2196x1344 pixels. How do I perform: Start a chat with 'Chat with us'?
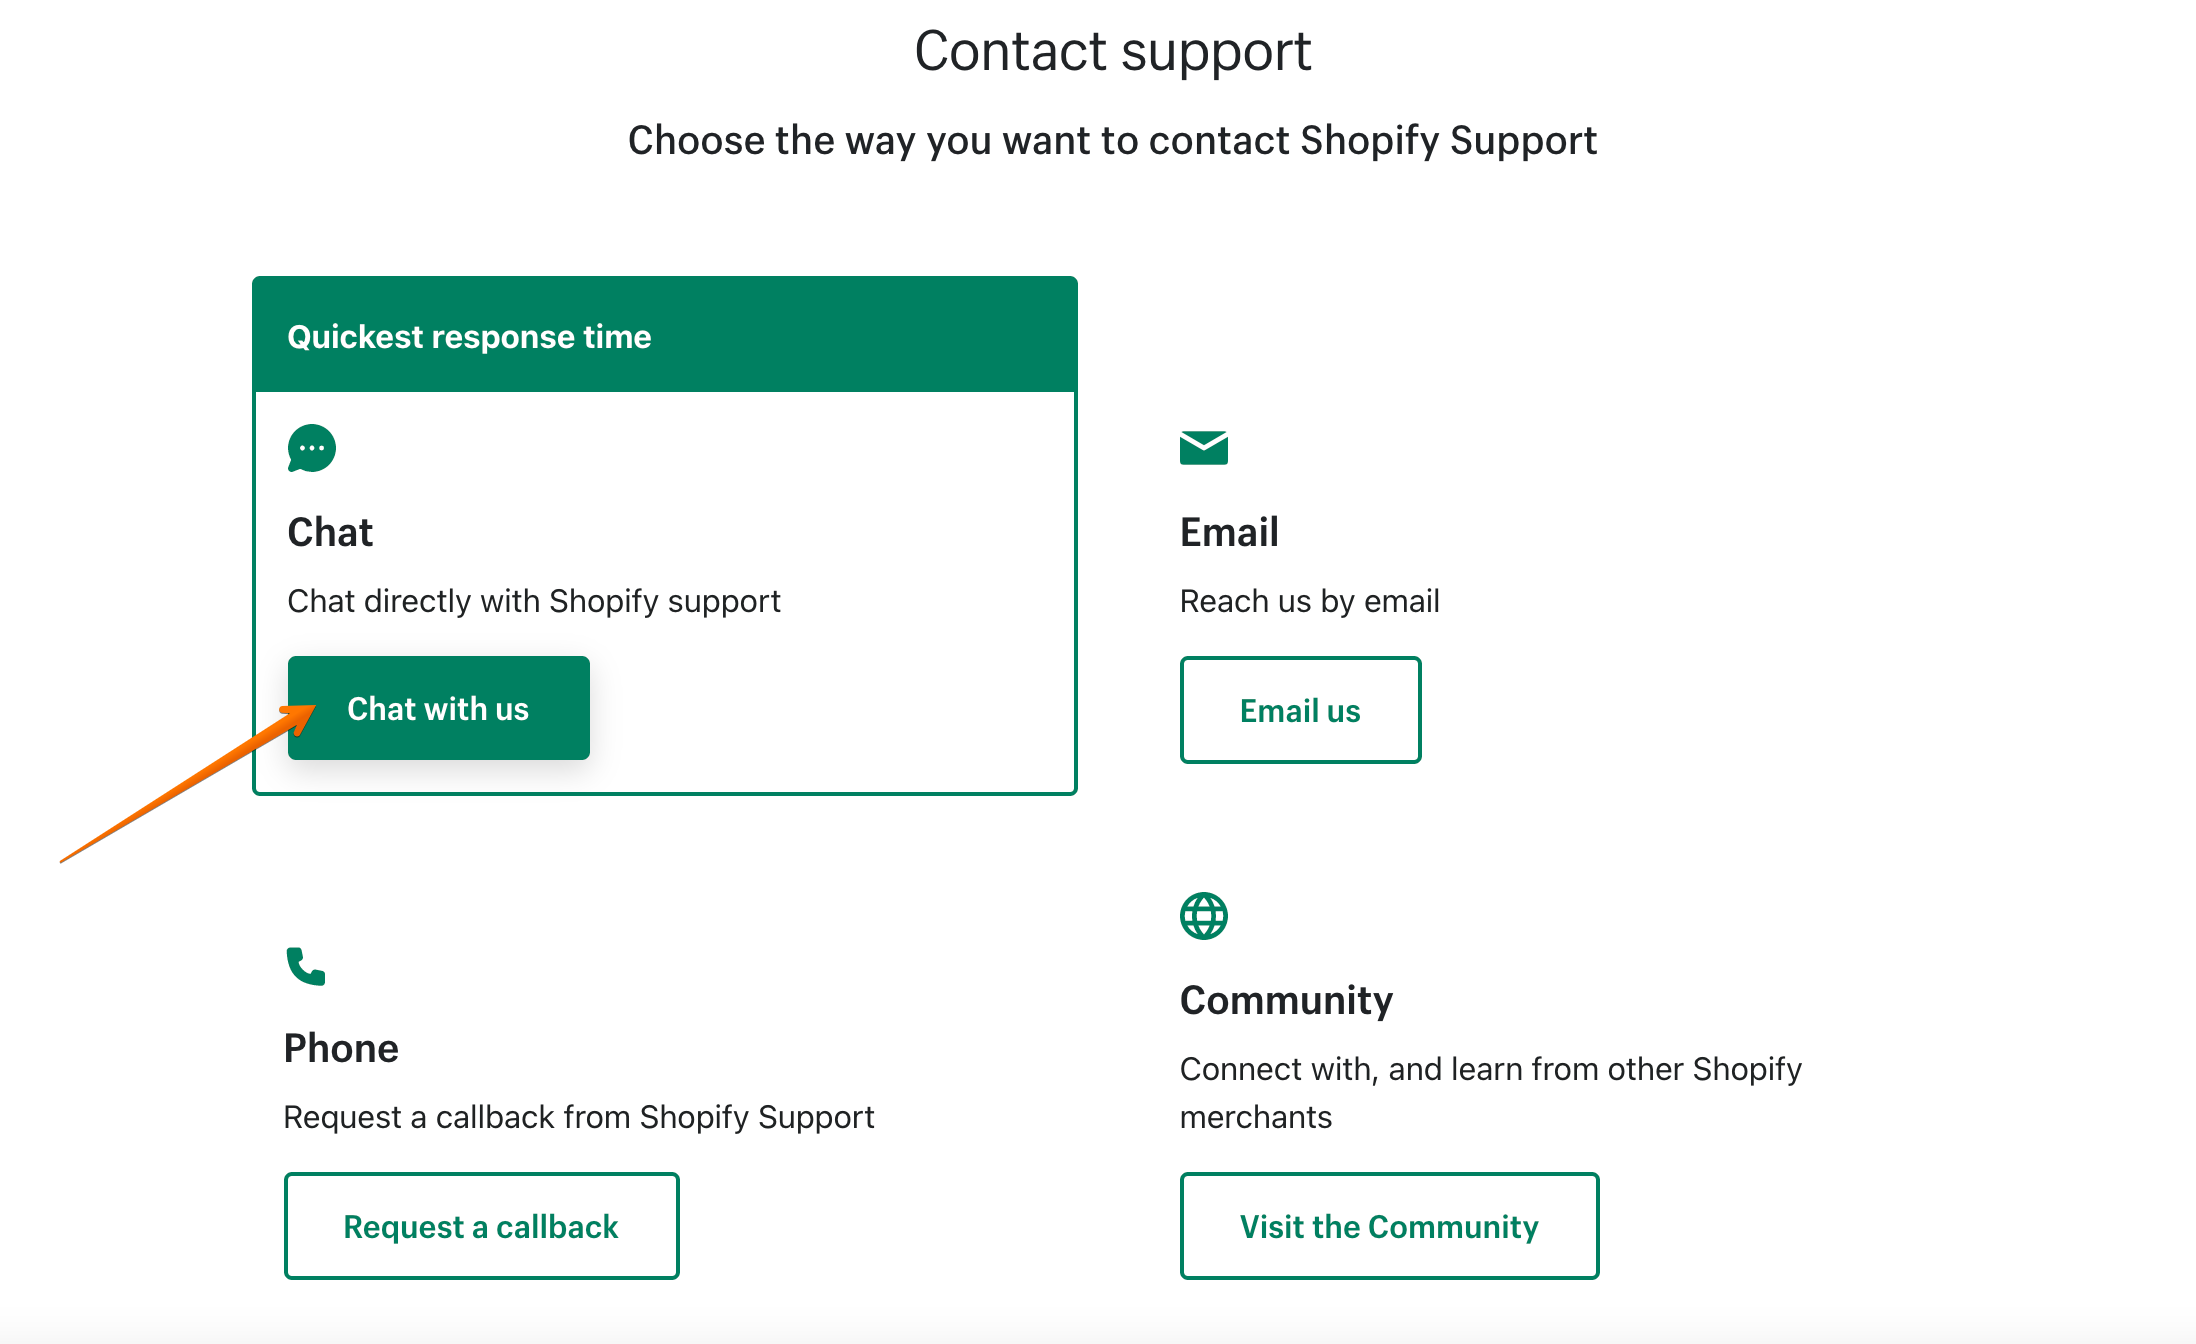click(x=439, y=708)
